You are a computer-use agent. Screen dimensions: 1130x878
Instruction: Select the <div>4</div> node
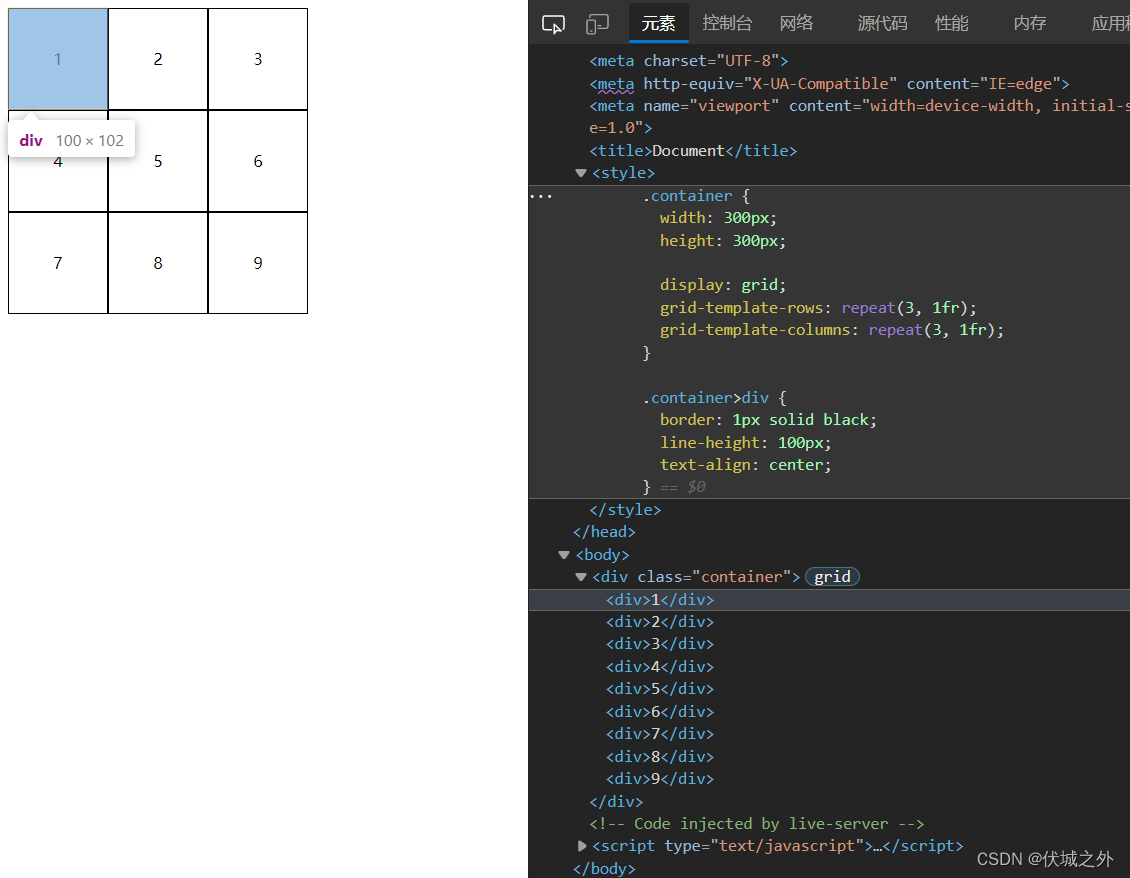(659, 667)
